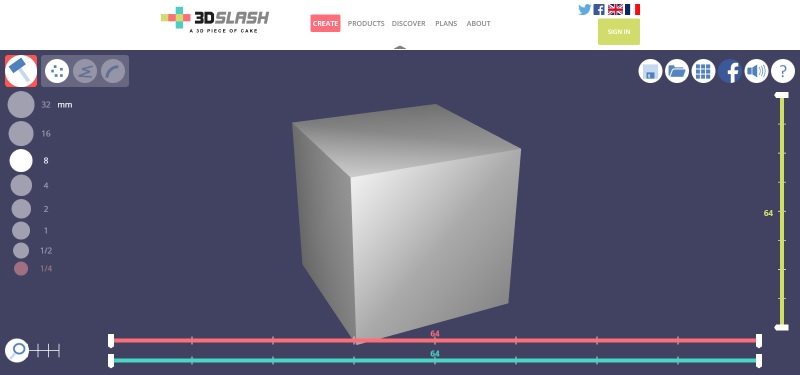This screenshot has width=800, height=375.
Task: Set tool size to 4
Action: click(21, 185)
